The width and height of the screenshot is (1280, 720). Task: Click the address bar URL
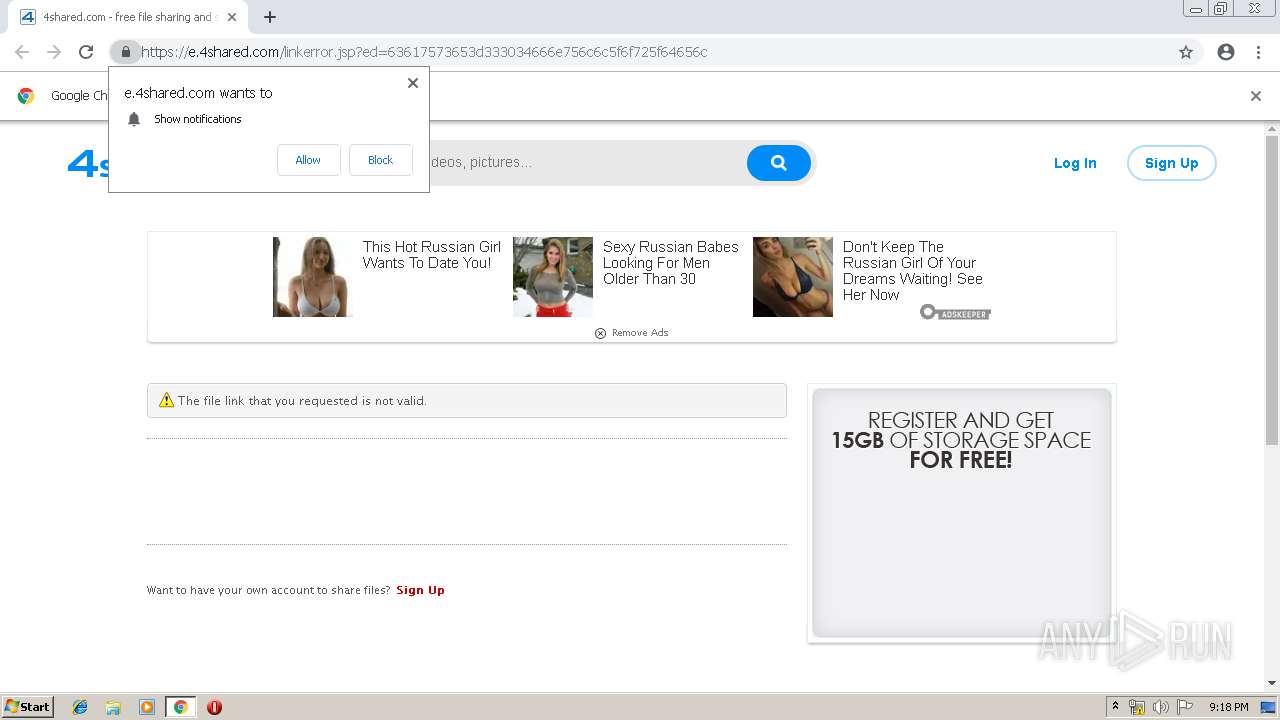pyautogui.click(x=424, y=52)
